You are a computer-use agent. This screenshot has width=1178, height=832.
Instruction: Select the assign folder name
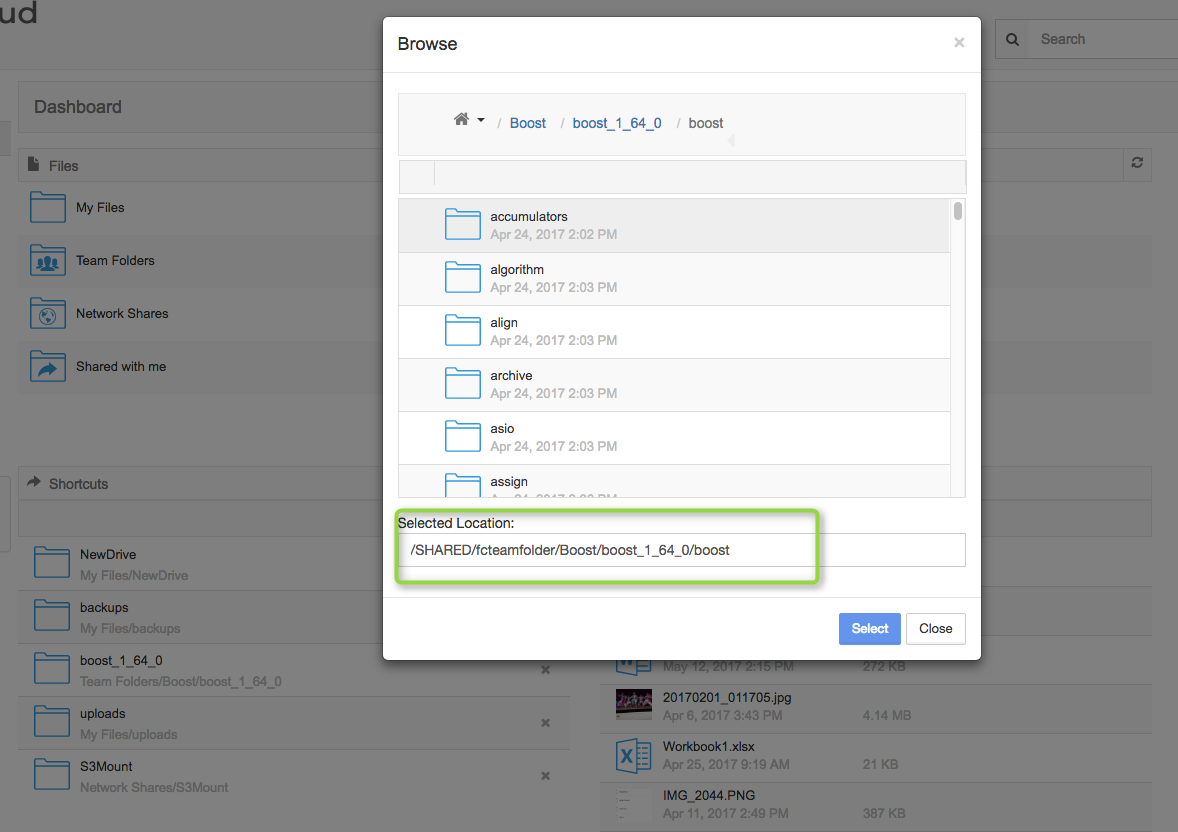pos(509,482)
